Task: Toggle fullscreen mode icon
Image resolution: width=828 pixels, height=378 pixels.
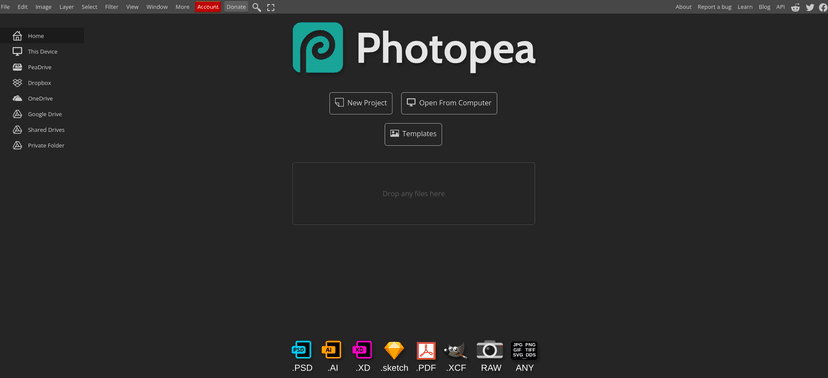Action: point(271,7)
